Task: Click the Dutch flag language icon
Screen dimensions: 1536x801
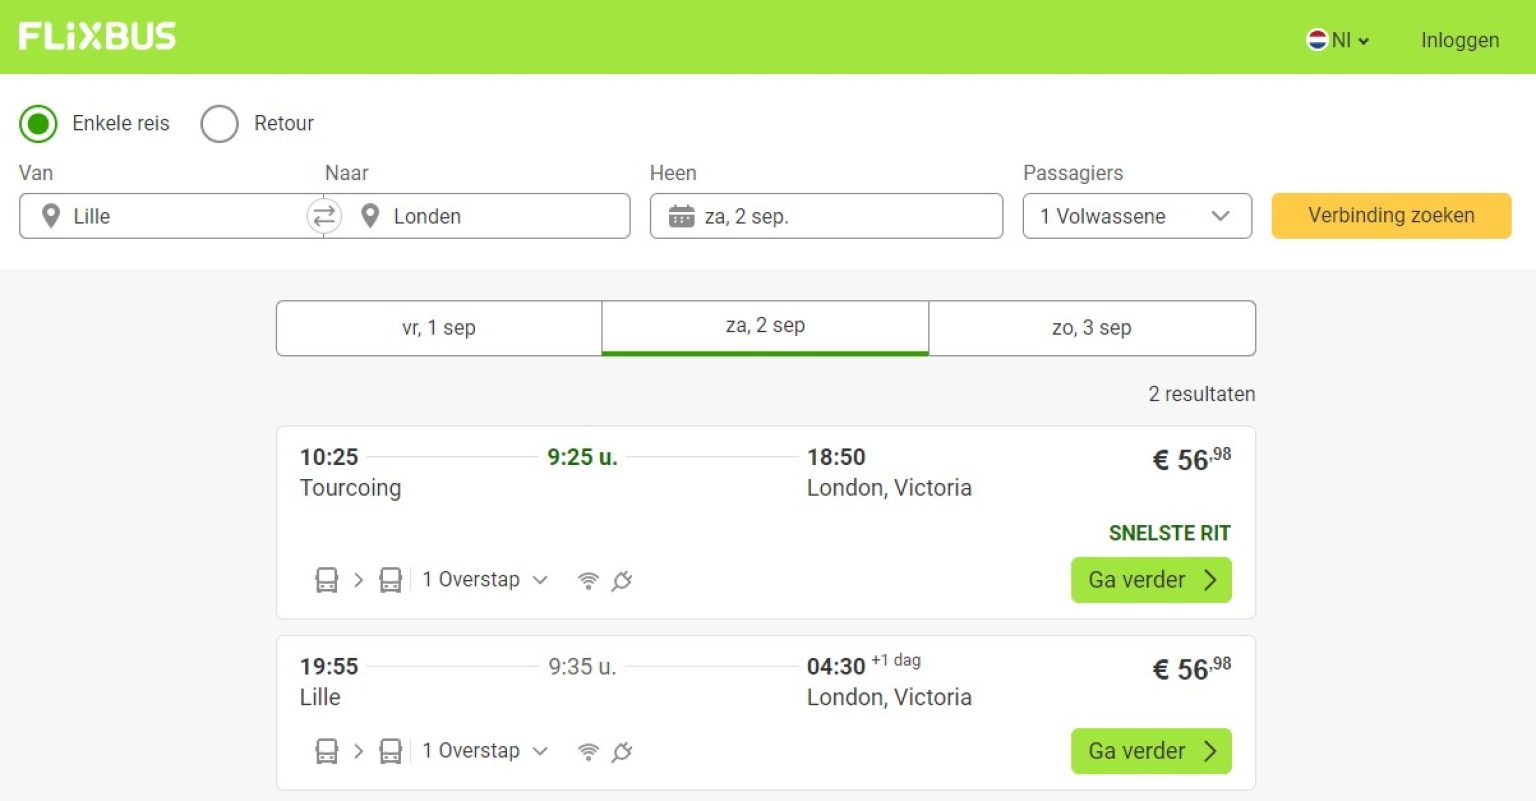Action: [1317, 40]
